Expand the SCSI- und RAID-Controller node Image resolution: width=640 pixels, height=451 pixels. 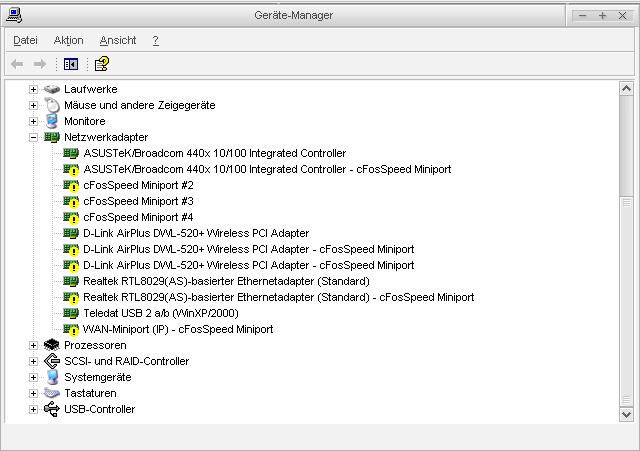click(x=33, y=361)
